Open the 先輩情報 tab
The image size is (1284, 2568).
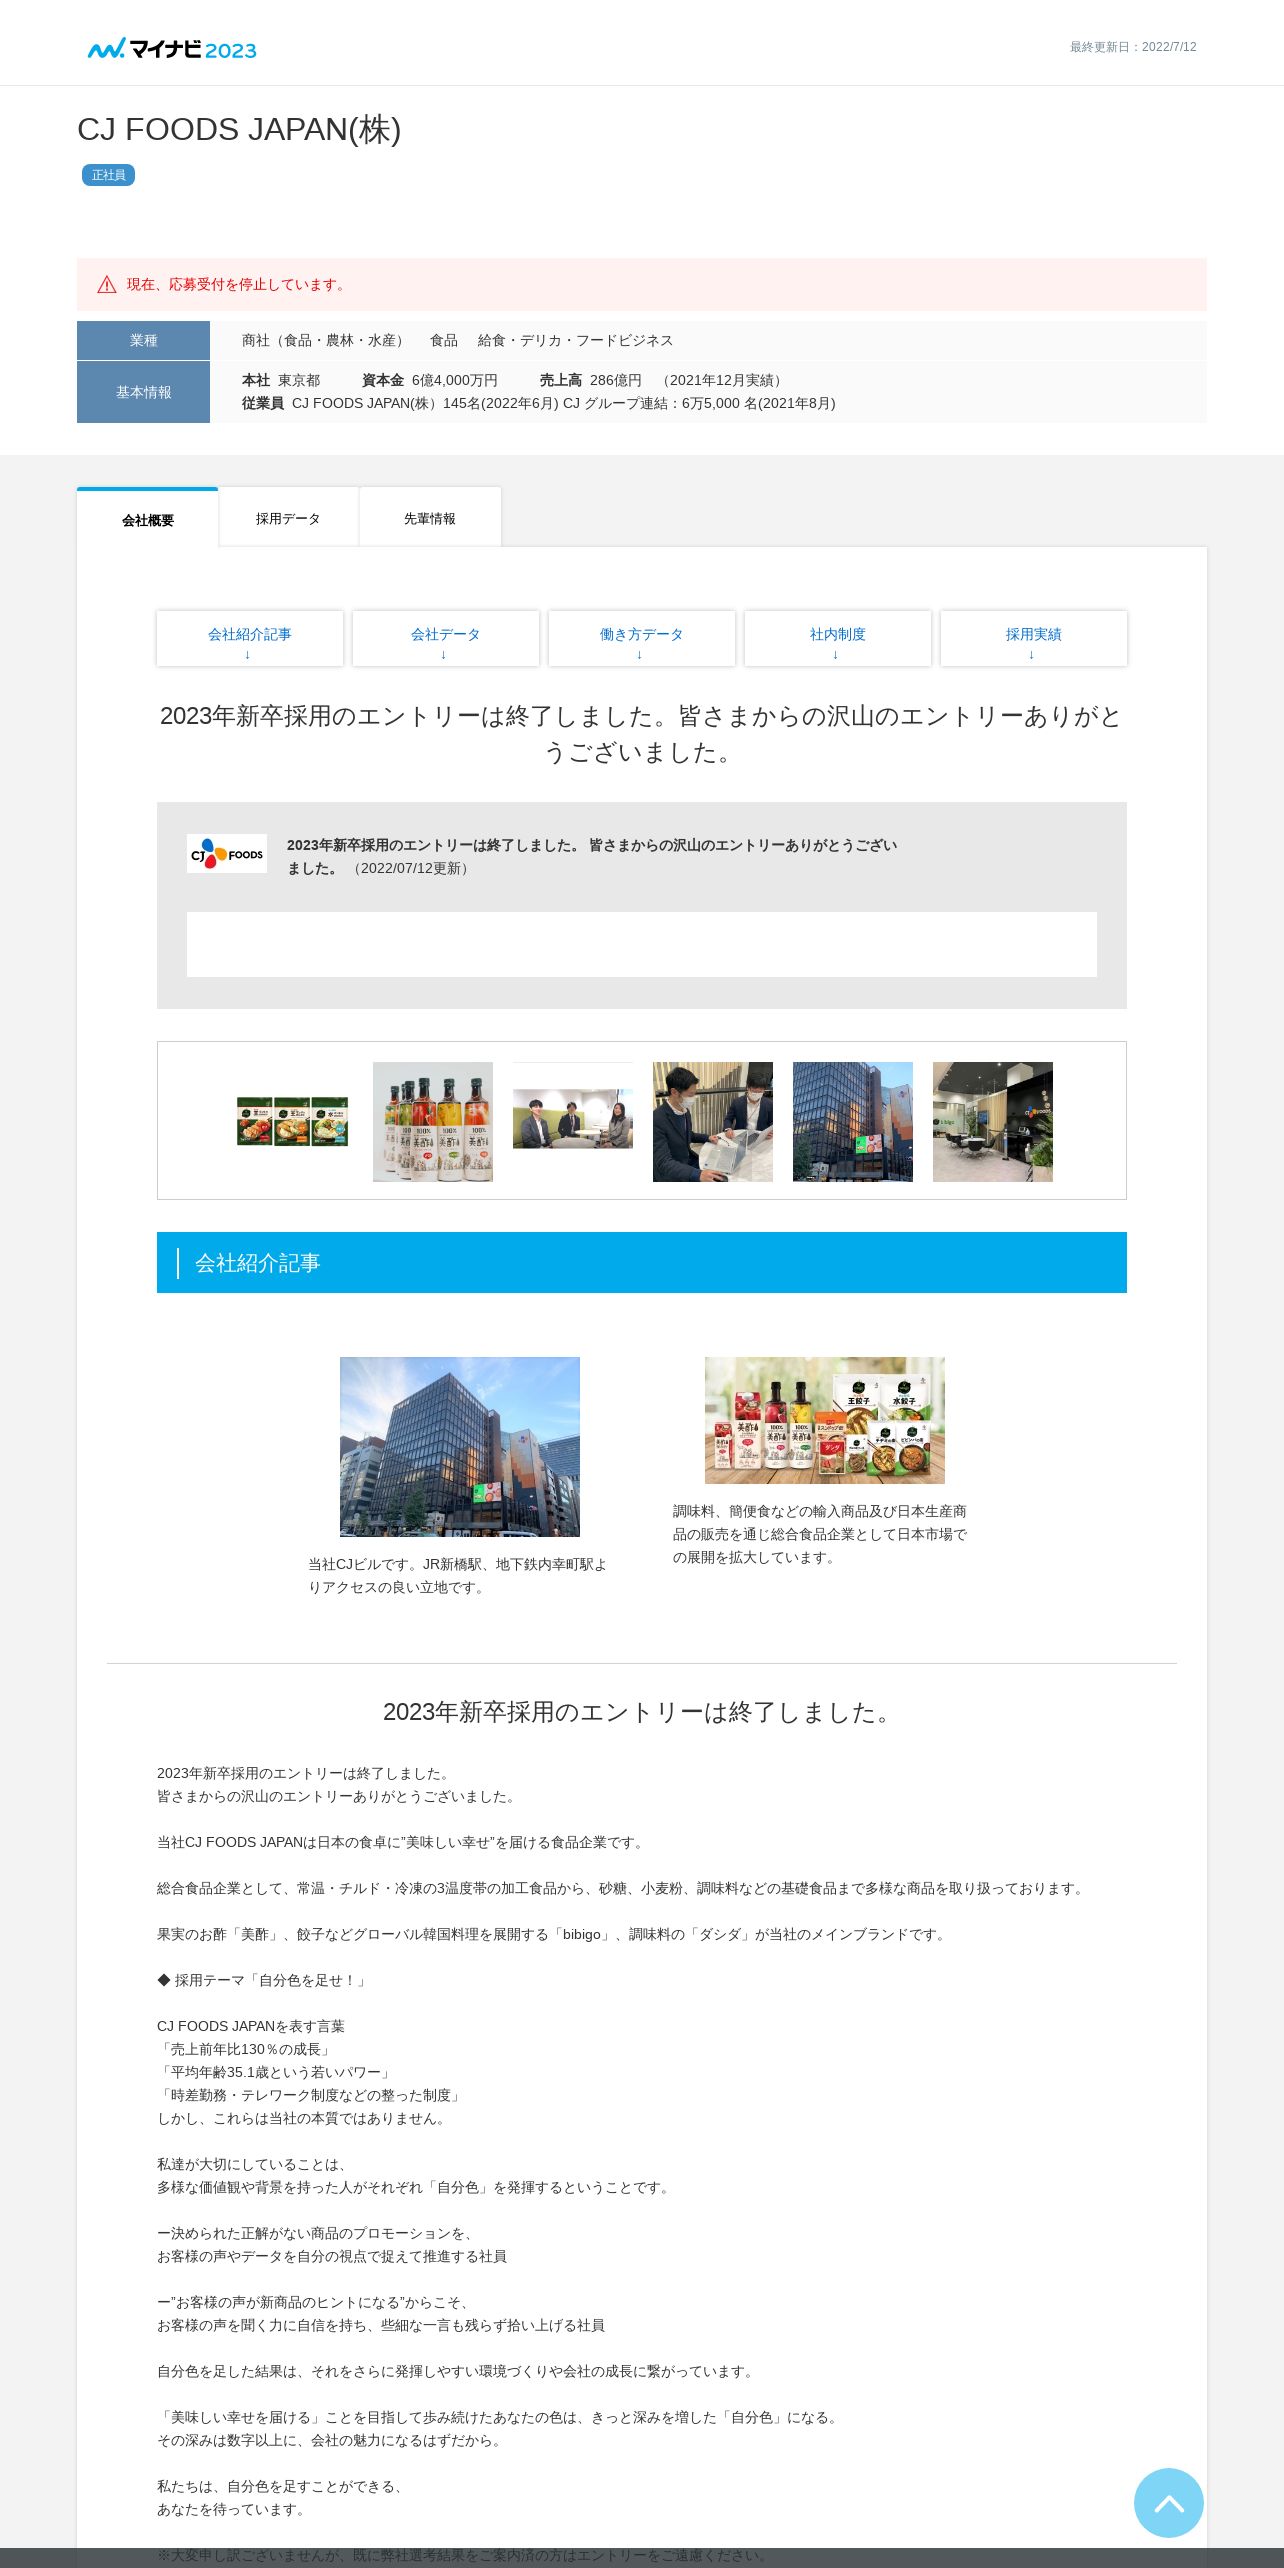430,518
